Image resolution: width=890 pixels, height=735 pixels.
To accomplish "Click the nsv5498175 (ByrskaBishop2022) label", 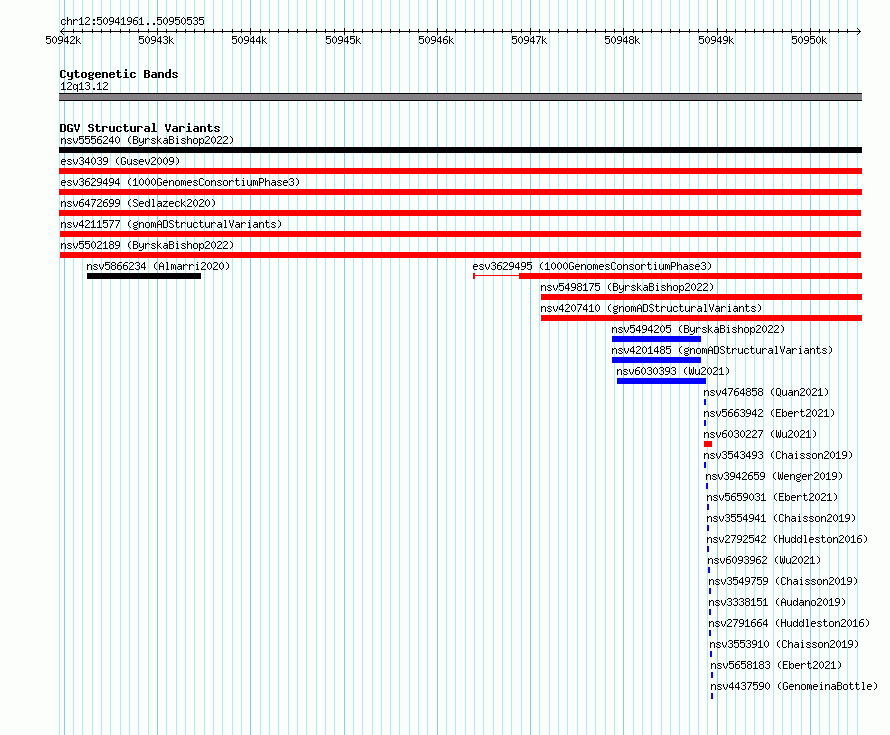I will (627, 287).
